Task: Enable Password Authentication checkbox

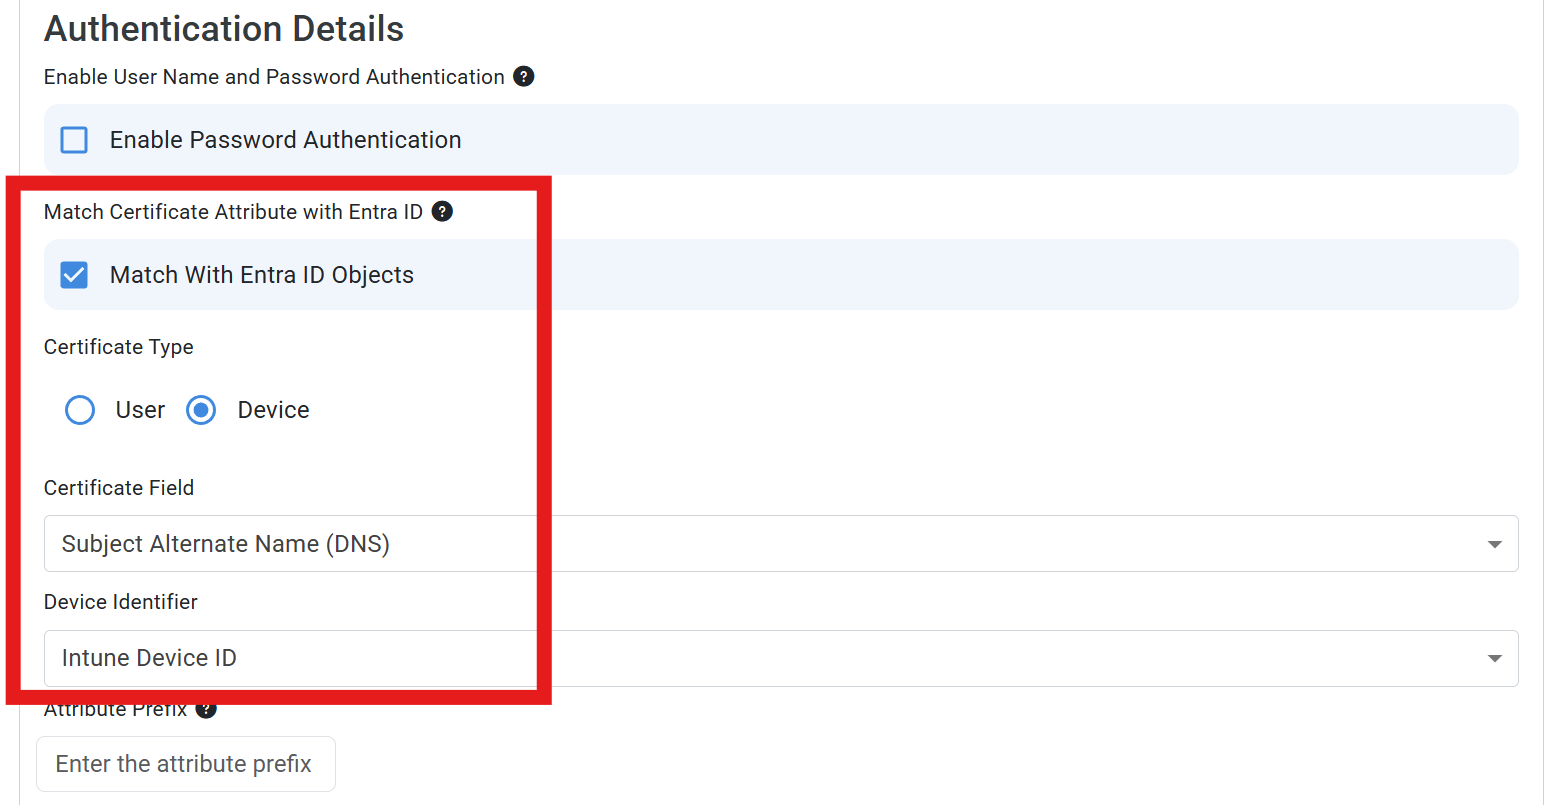Action: tap(73, 139)
